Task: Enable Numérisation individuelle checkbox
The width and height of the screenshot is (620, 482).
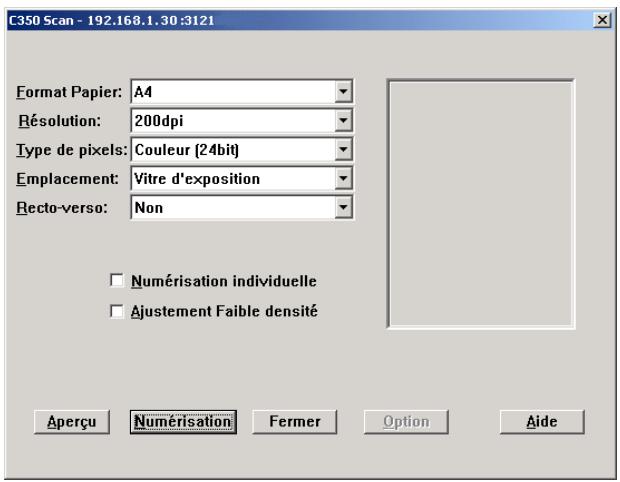Action: (x=117, y=281)
